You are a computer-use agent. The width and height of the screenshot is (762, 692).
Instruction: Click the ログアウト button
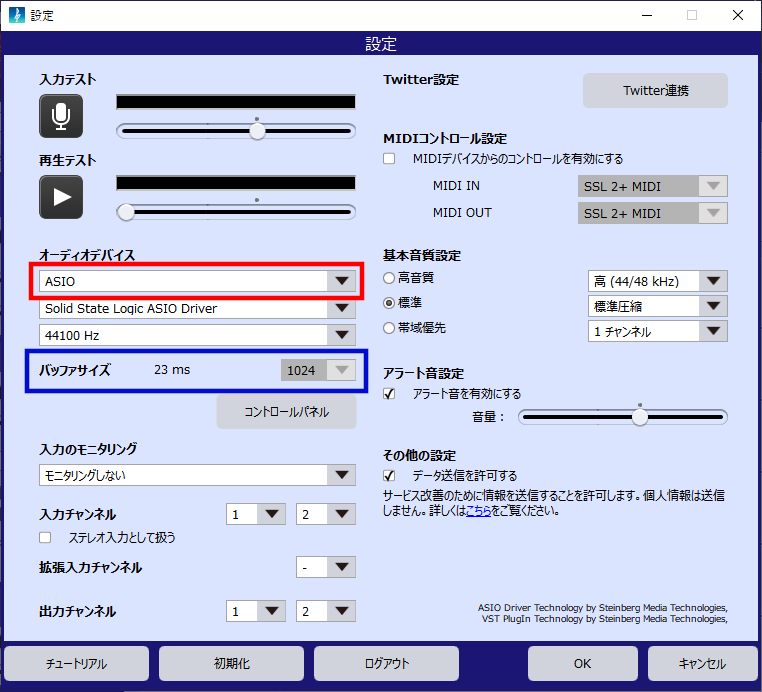pyautogui.click(x=386, y=663)
